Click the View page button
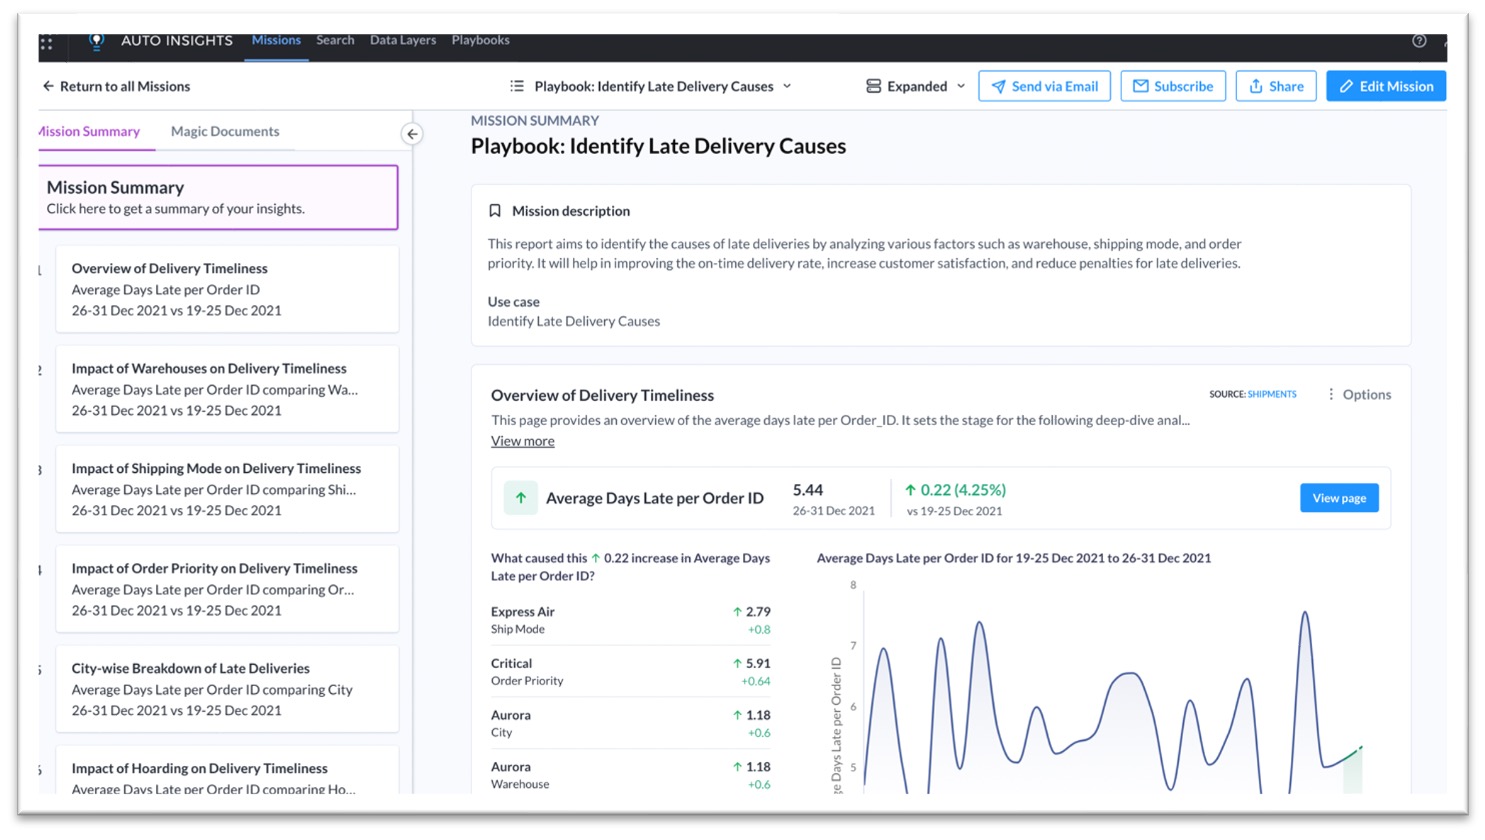 point(1339,498)
